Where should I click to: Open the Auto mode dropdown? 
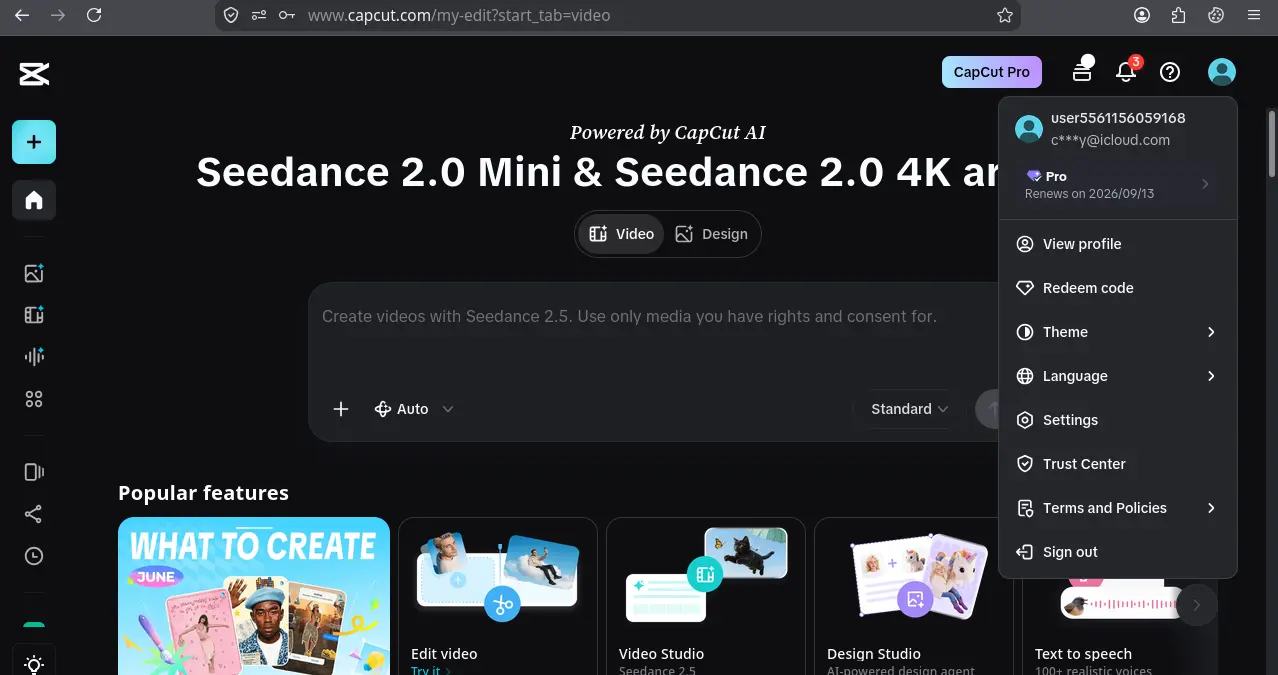tap(414, 409)
